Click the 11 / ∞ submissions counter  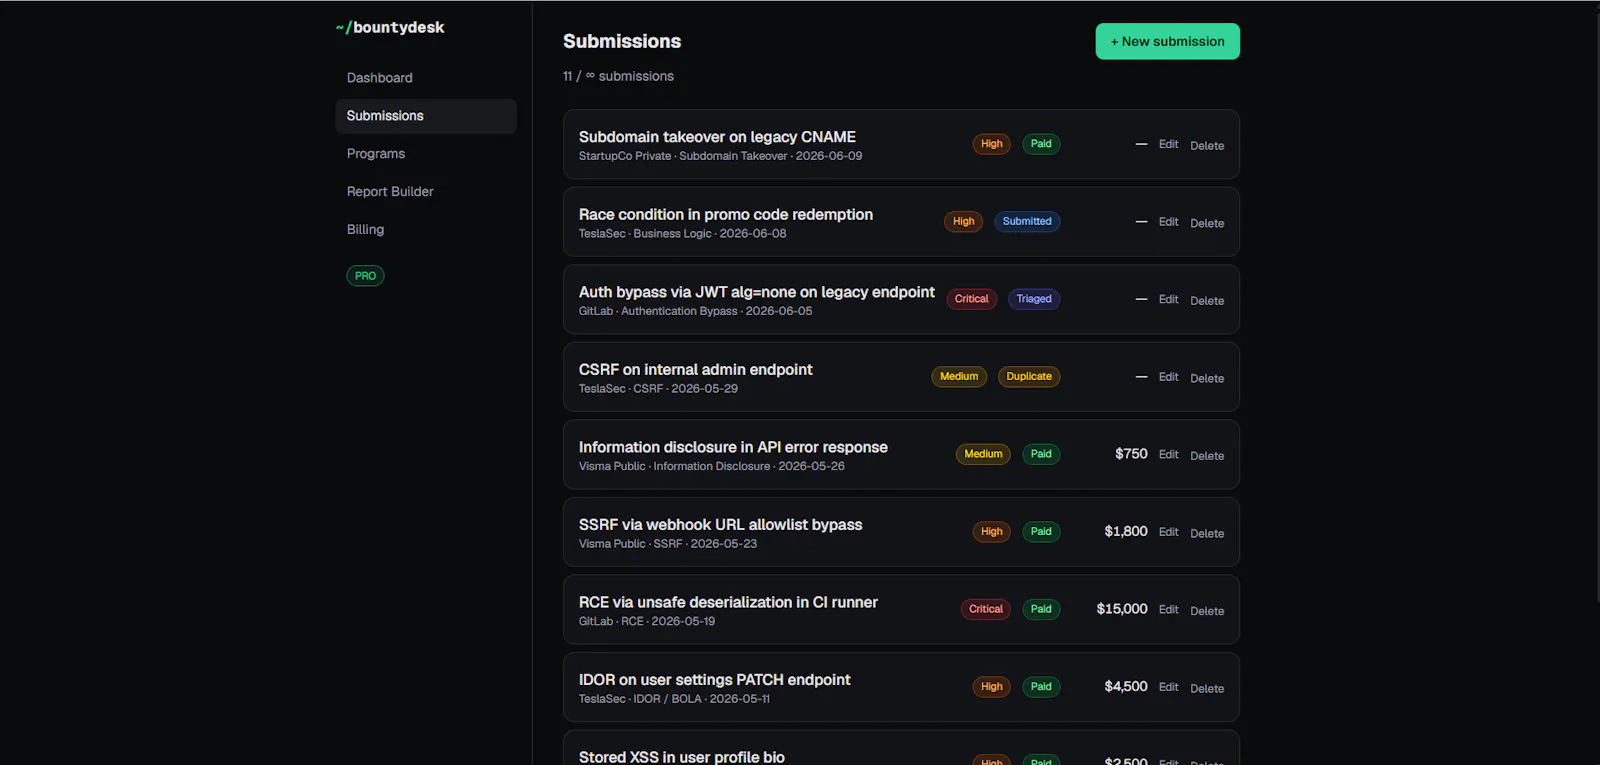tap(618, 76)
